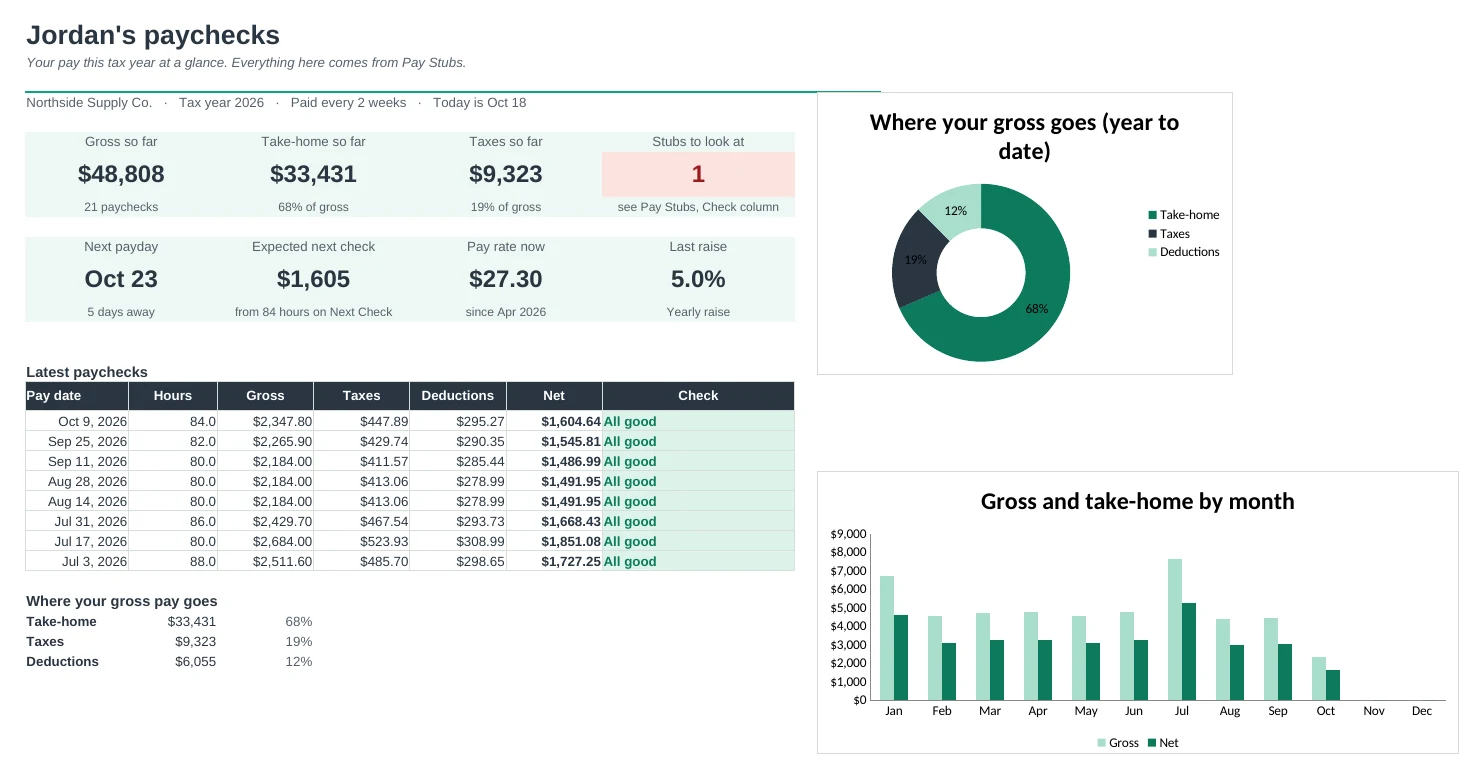
Task: Click "Paid every 2 weeks" text
Action: (x=349, y=103)
